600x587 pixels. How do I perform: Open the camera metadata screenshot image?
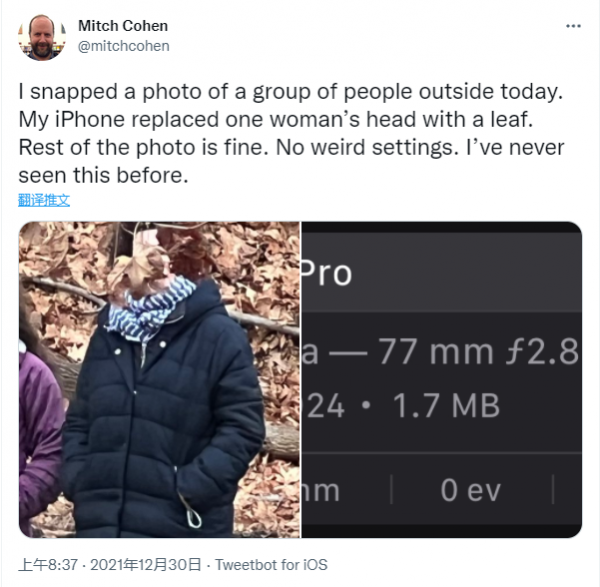coord(442,379)
